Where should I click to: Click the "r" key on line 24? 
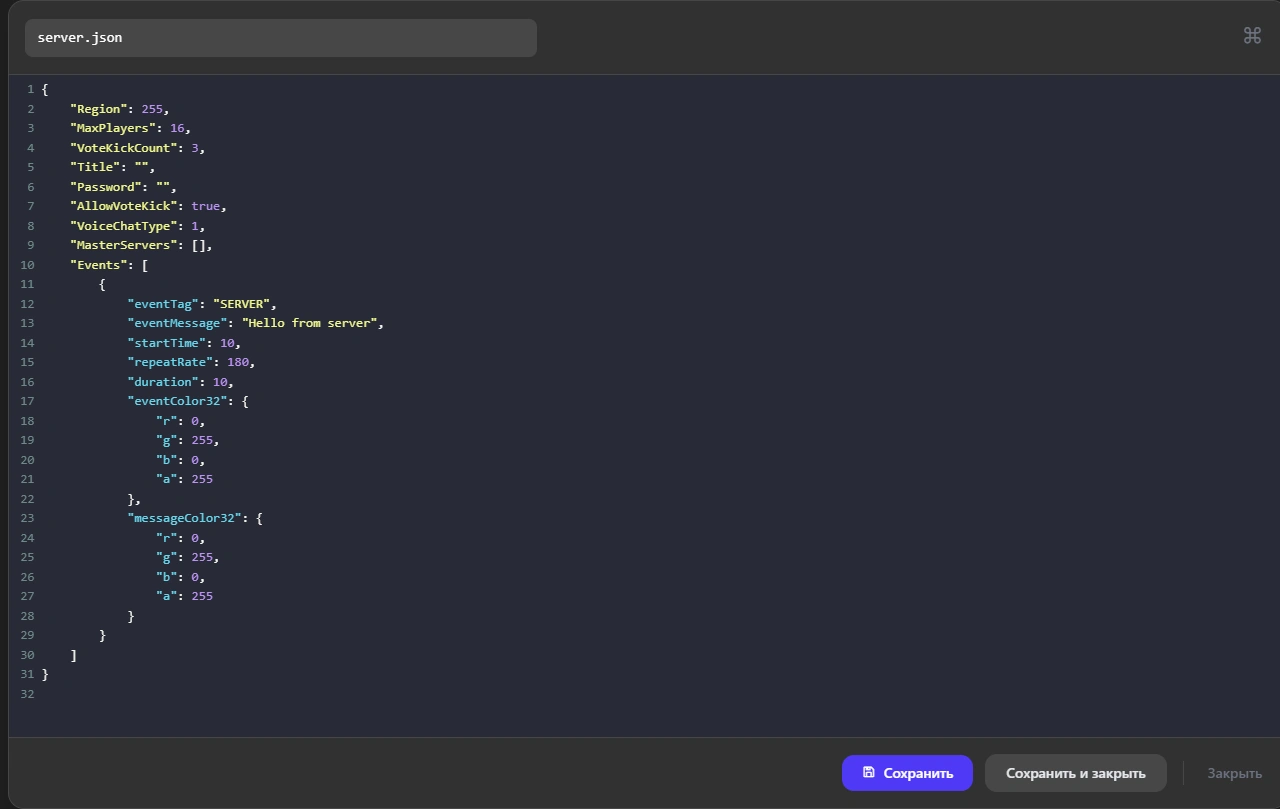tap(166, 538)
